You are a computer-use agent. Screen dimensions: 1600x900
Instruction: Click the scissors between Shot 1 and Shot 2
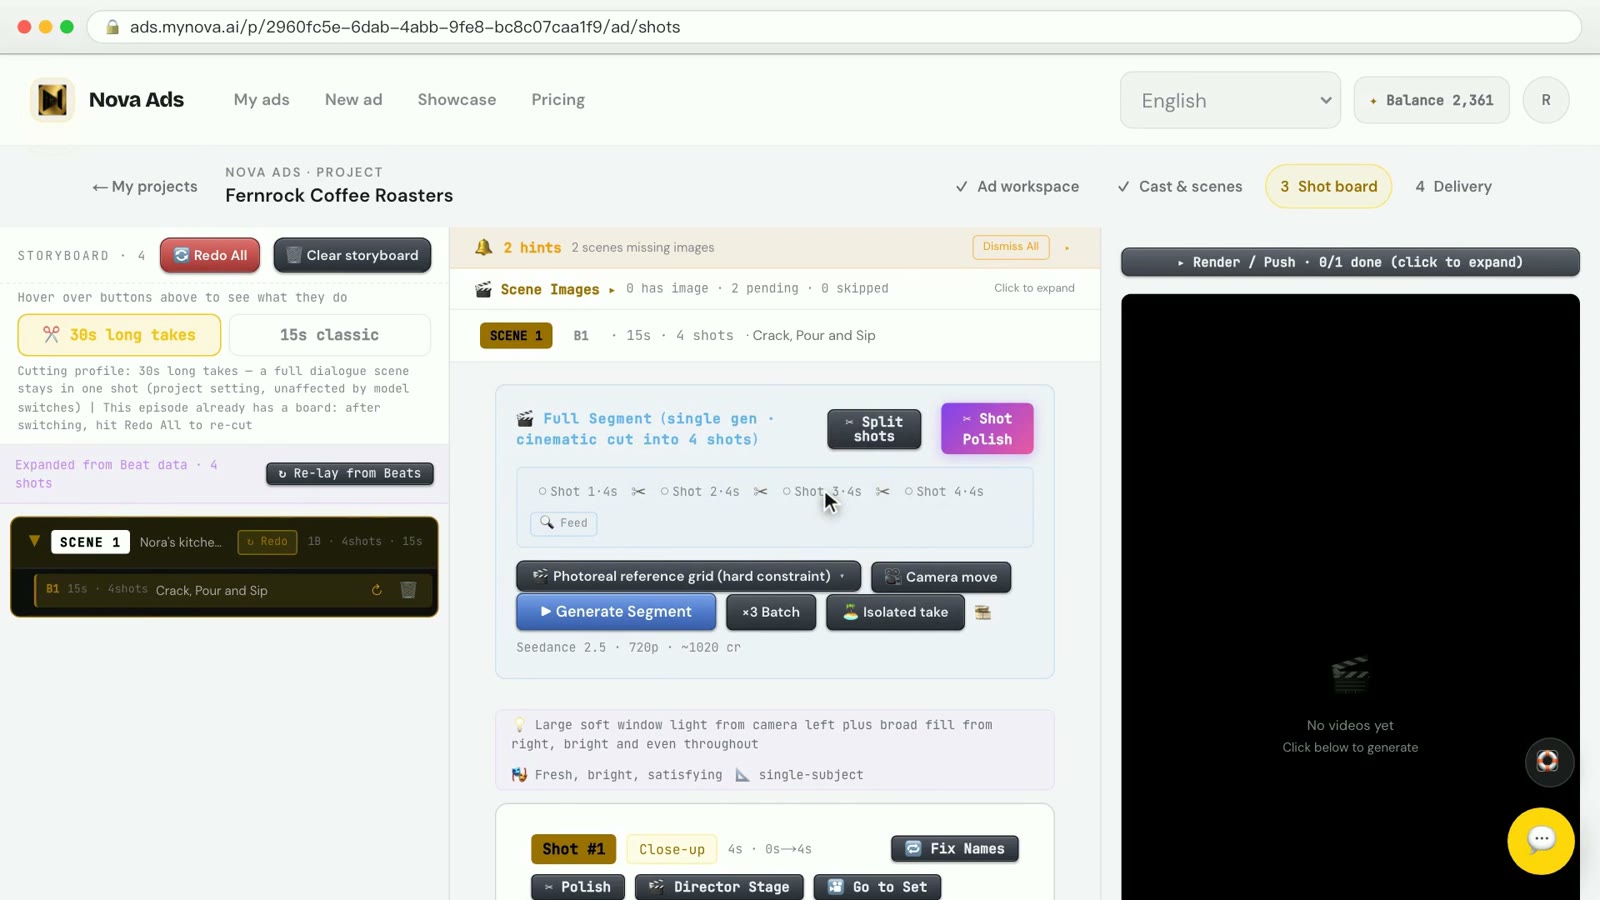click(x=638, y=492)
